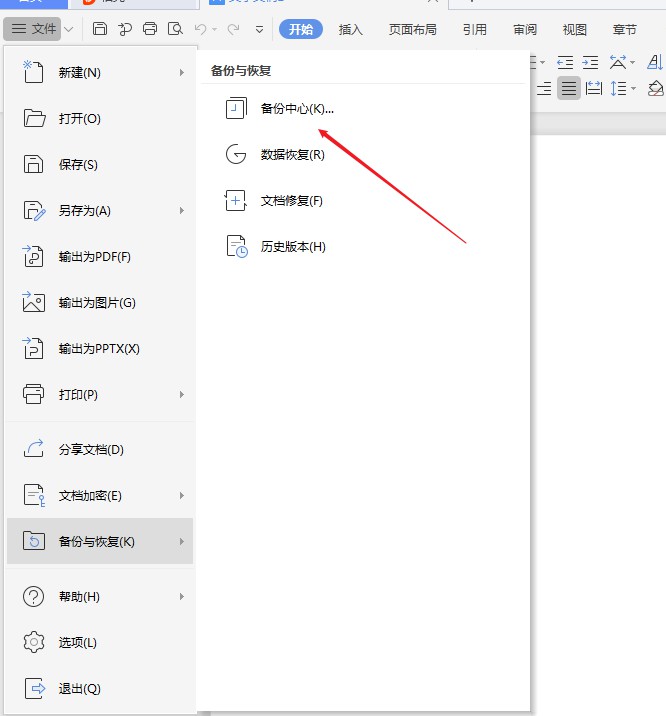Click the increase indent icon
666x716 pixels.
[590, 62]
